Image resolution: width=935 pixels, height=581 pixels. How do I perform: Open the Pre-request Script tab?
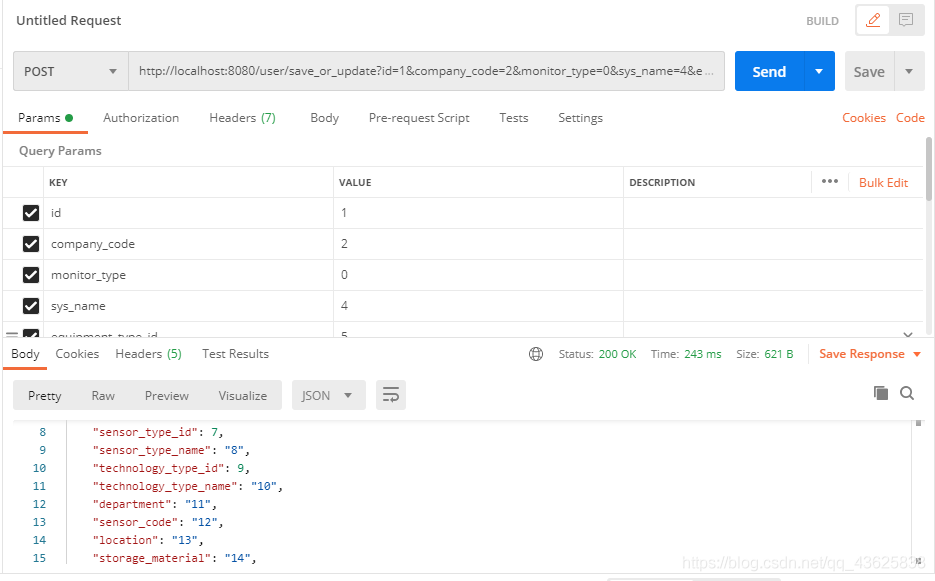pyautogui.click(x=419, y=118)
